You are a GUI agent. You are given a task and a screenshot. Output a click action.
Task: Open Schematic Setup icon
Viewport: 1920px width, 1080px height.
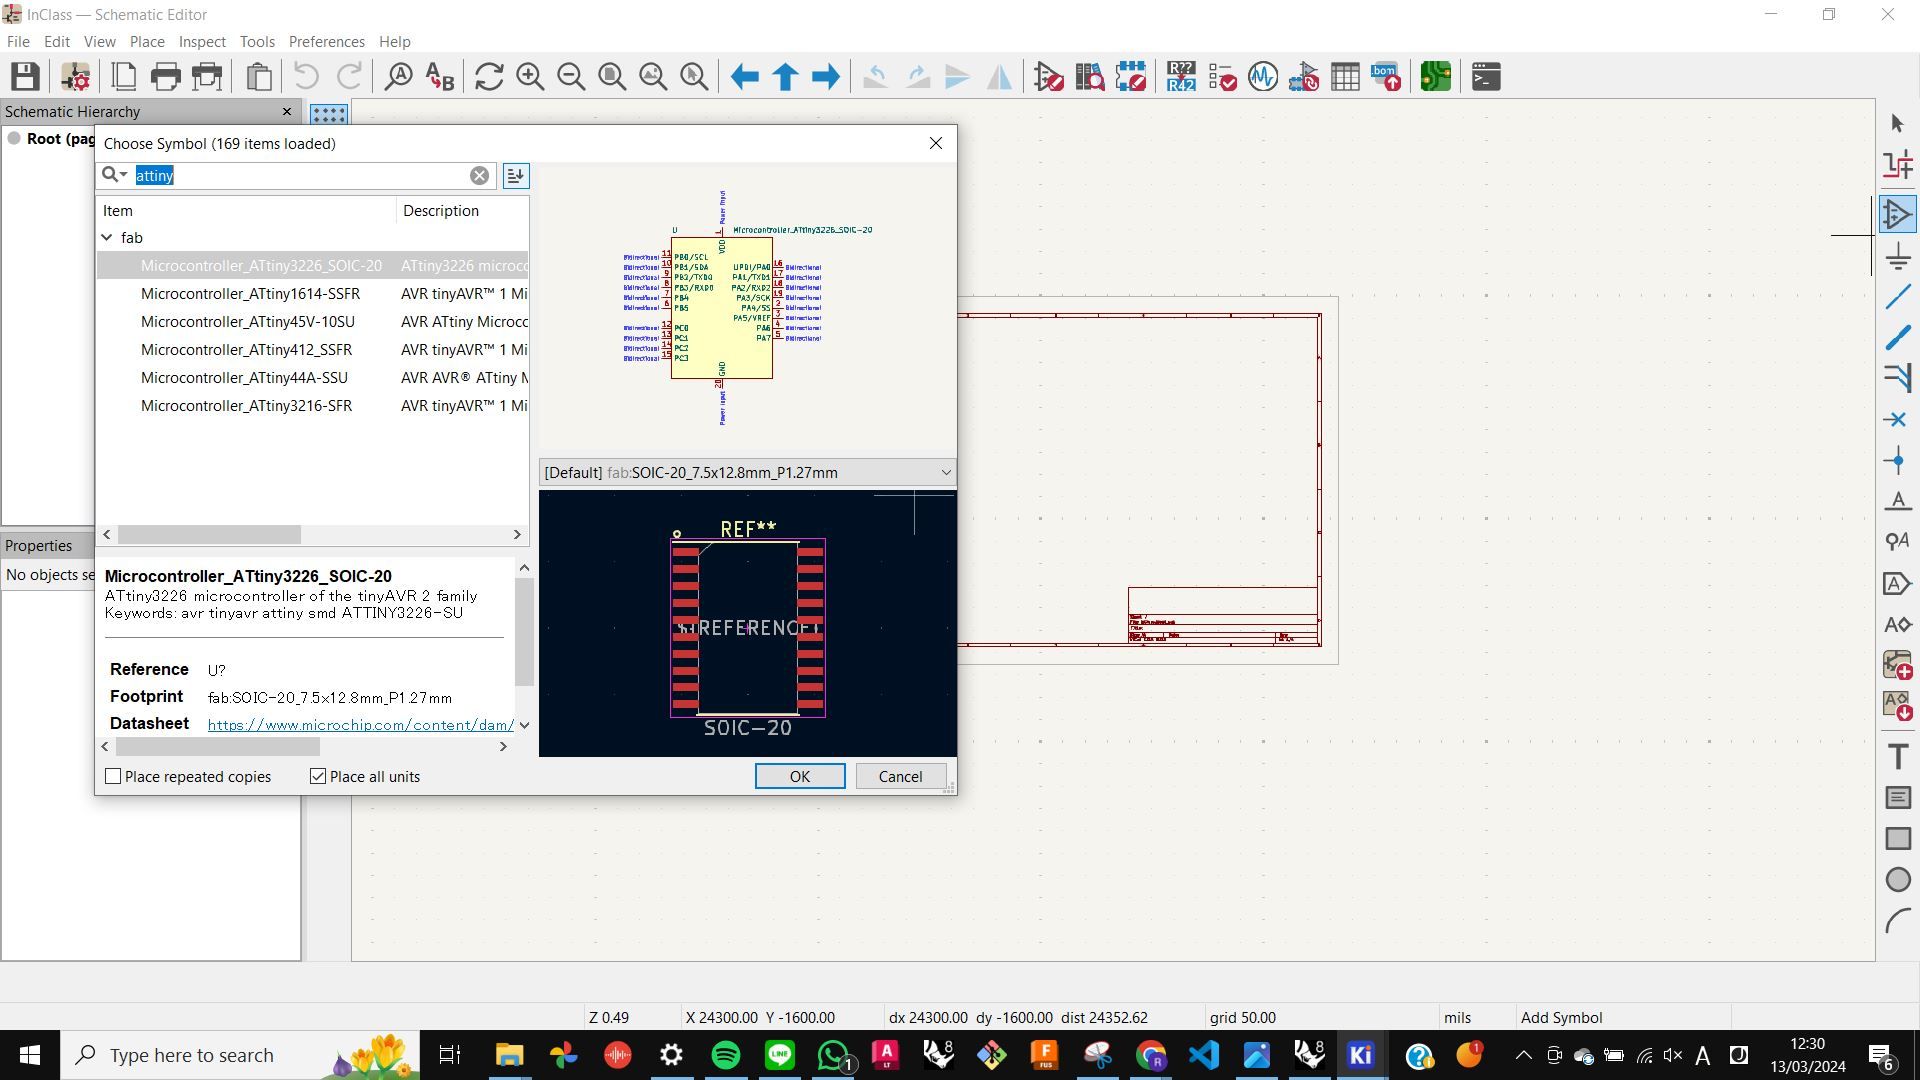75,76
